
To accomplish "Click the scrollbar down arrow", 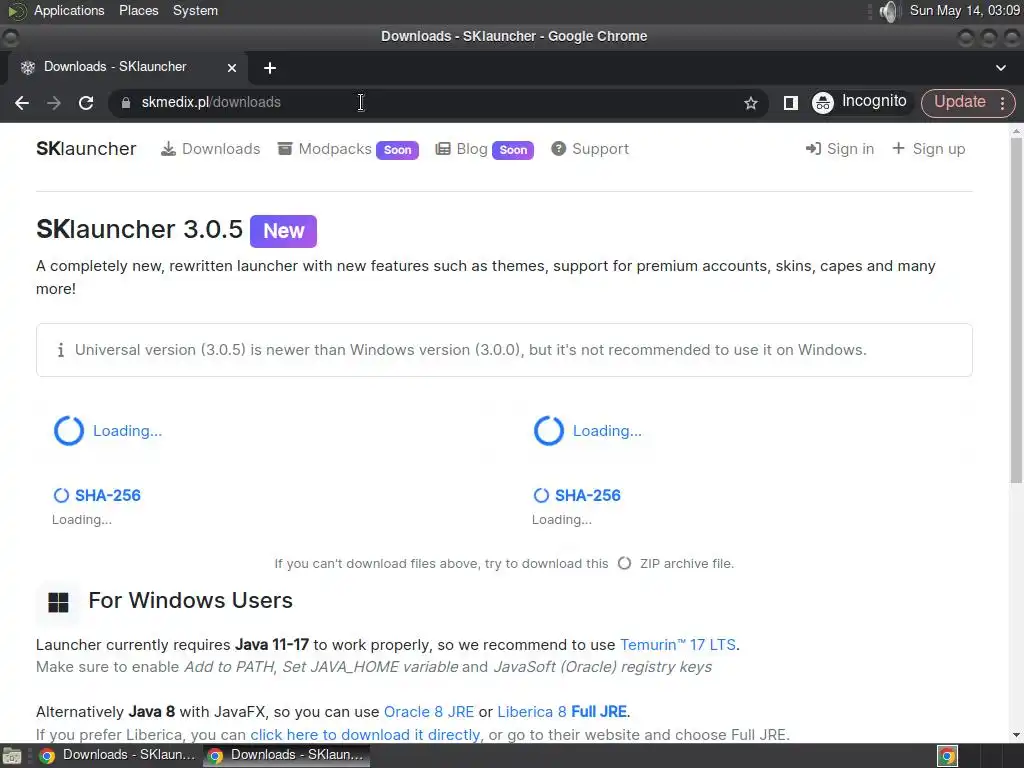I will [1016, 735].
